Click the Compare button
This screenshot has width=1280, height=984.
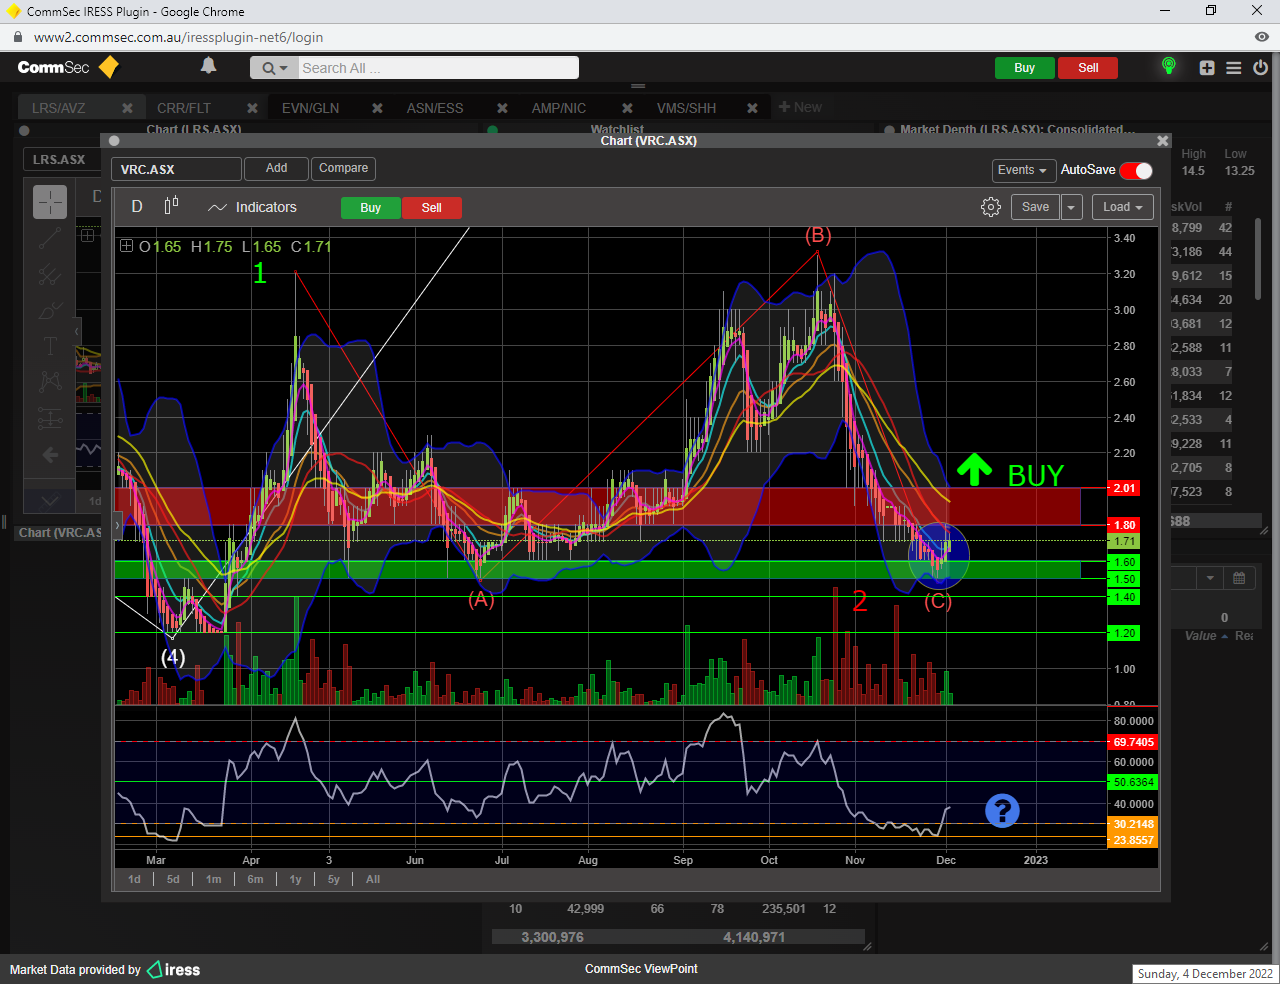click(x=343, y=168)
